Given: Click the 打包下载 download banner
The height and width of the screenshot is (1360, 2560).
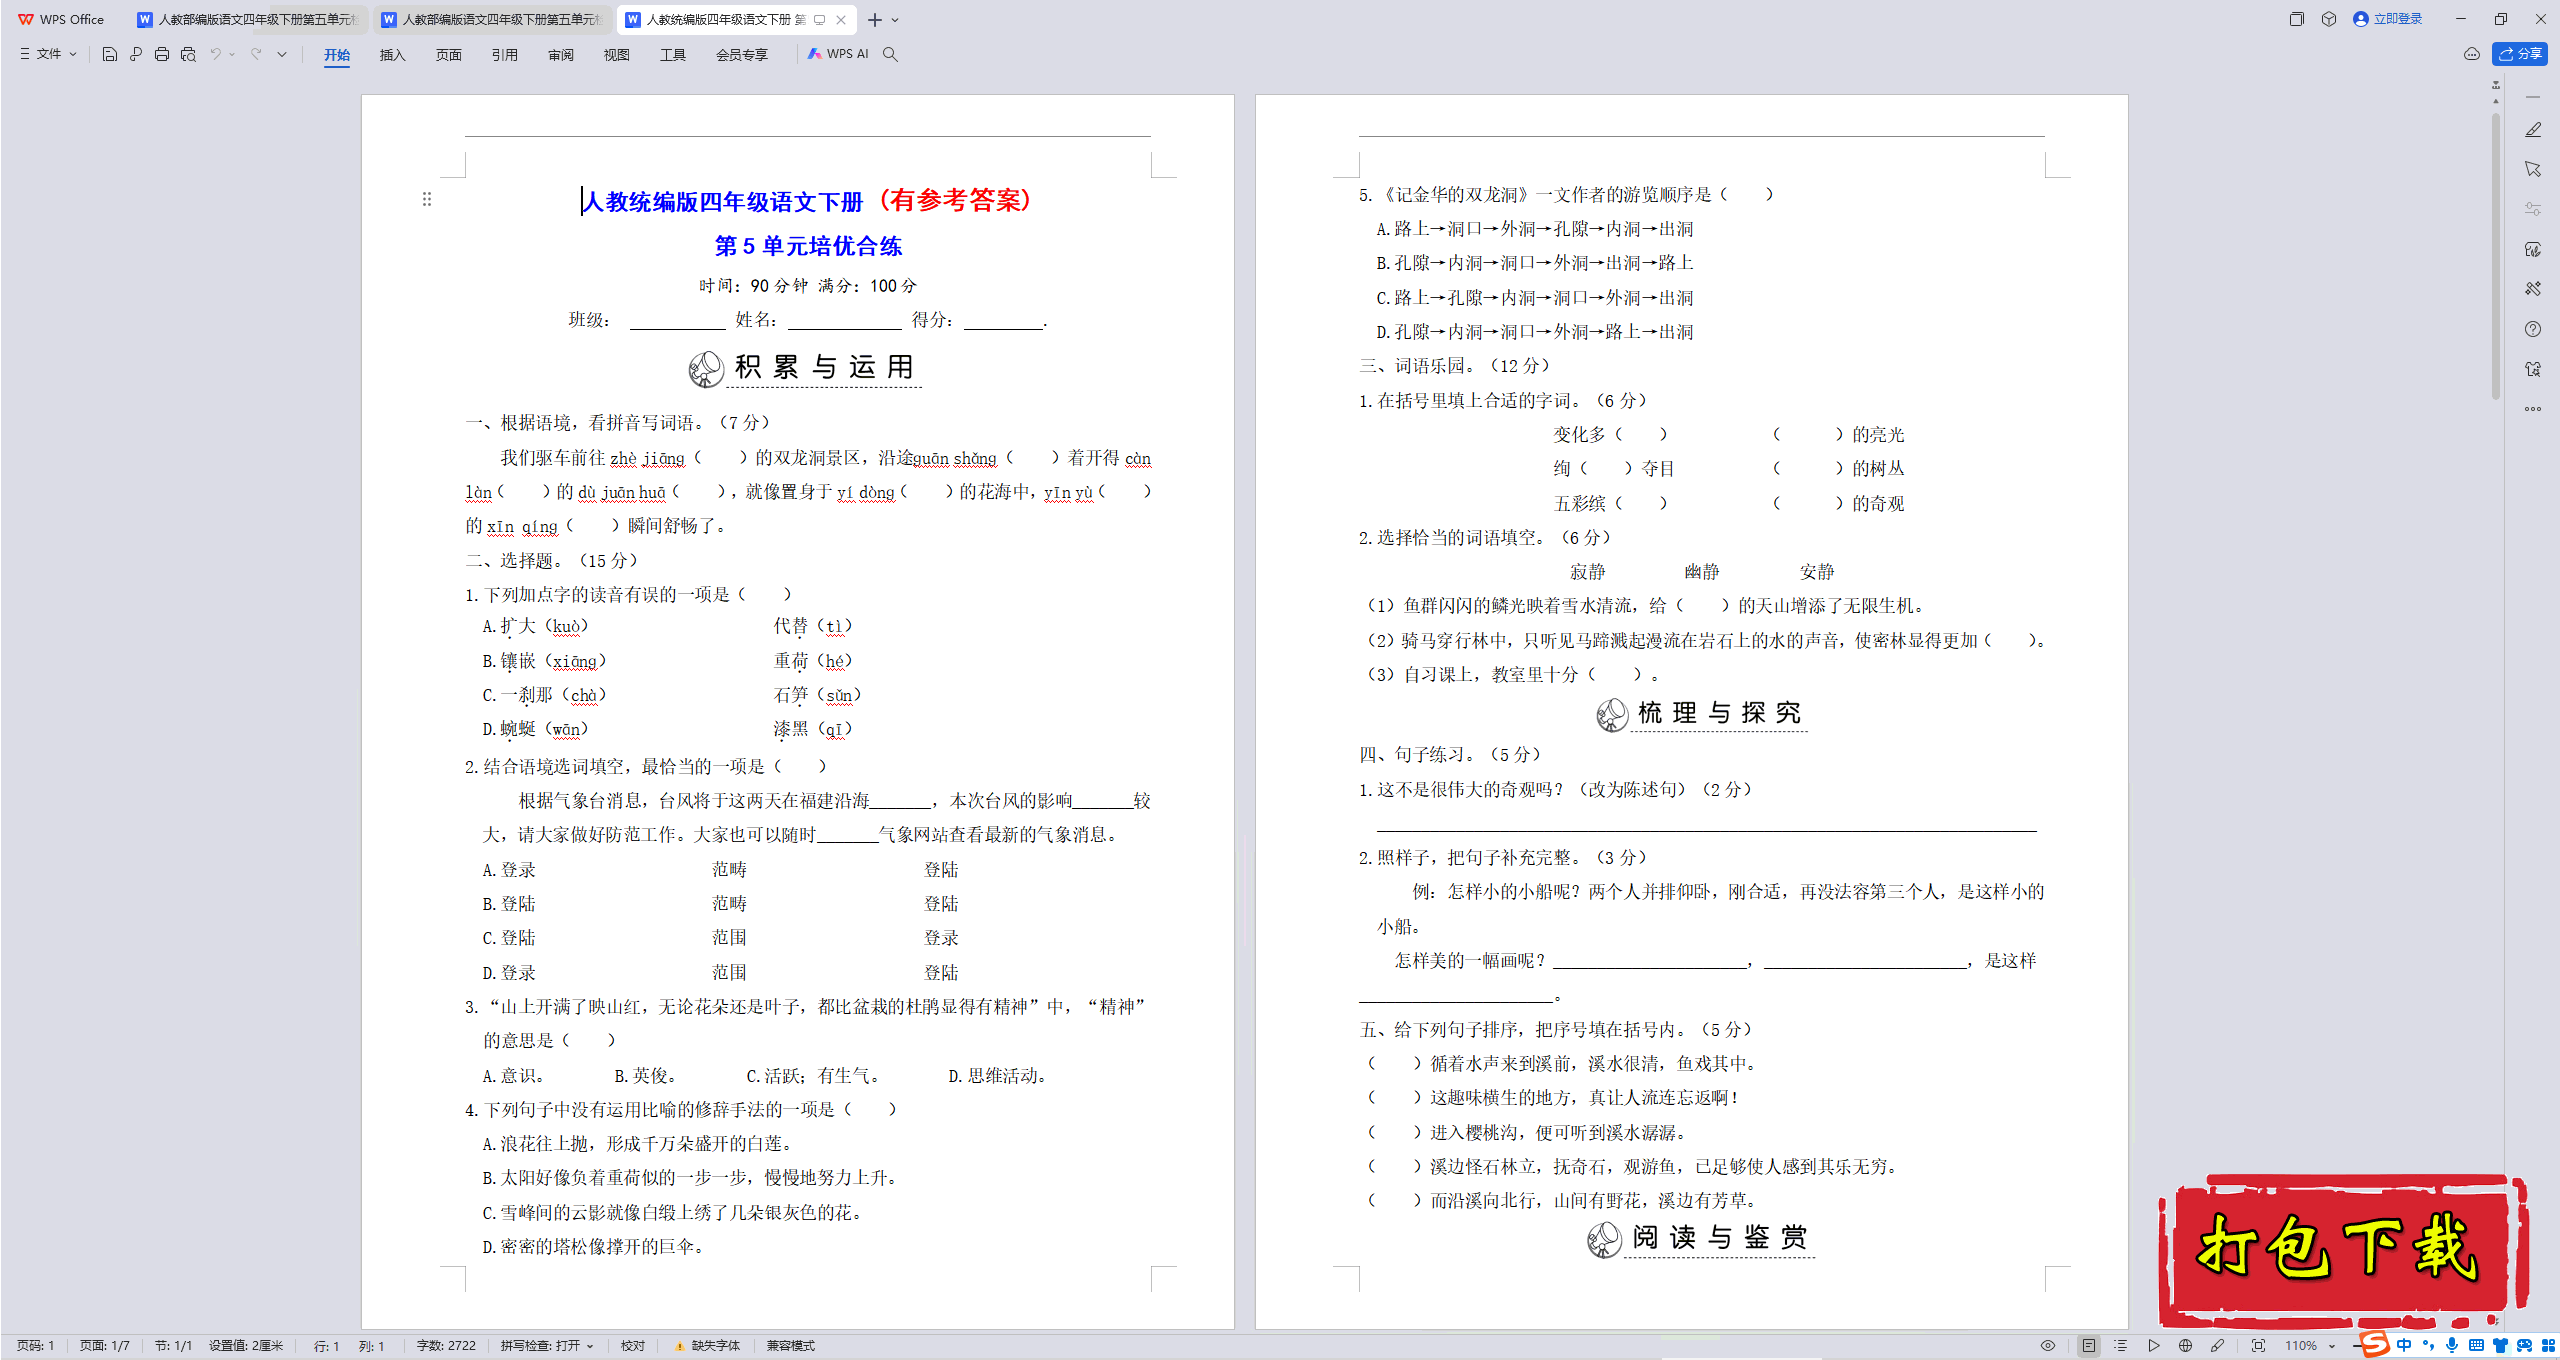Looking at the screenshot, I should (x=2342, y=1250).
